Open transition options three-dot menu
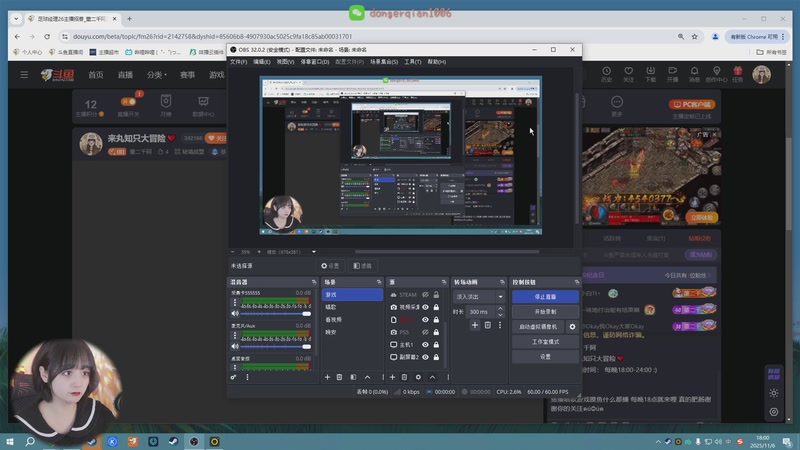Image resolution: width=800 pixels, height=450 pixels. (500, 325)
